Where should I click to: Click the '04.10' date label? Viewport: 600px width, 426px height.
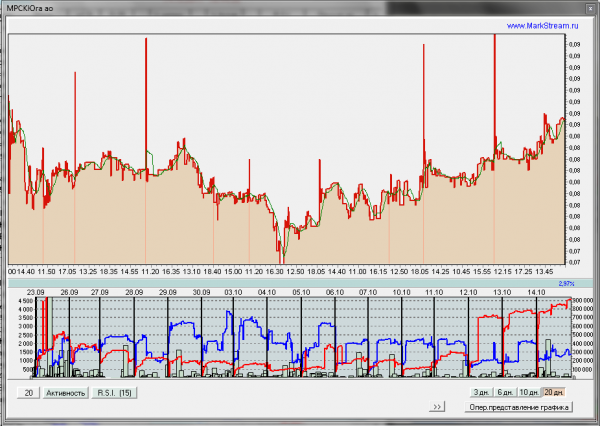click(267, 292)
